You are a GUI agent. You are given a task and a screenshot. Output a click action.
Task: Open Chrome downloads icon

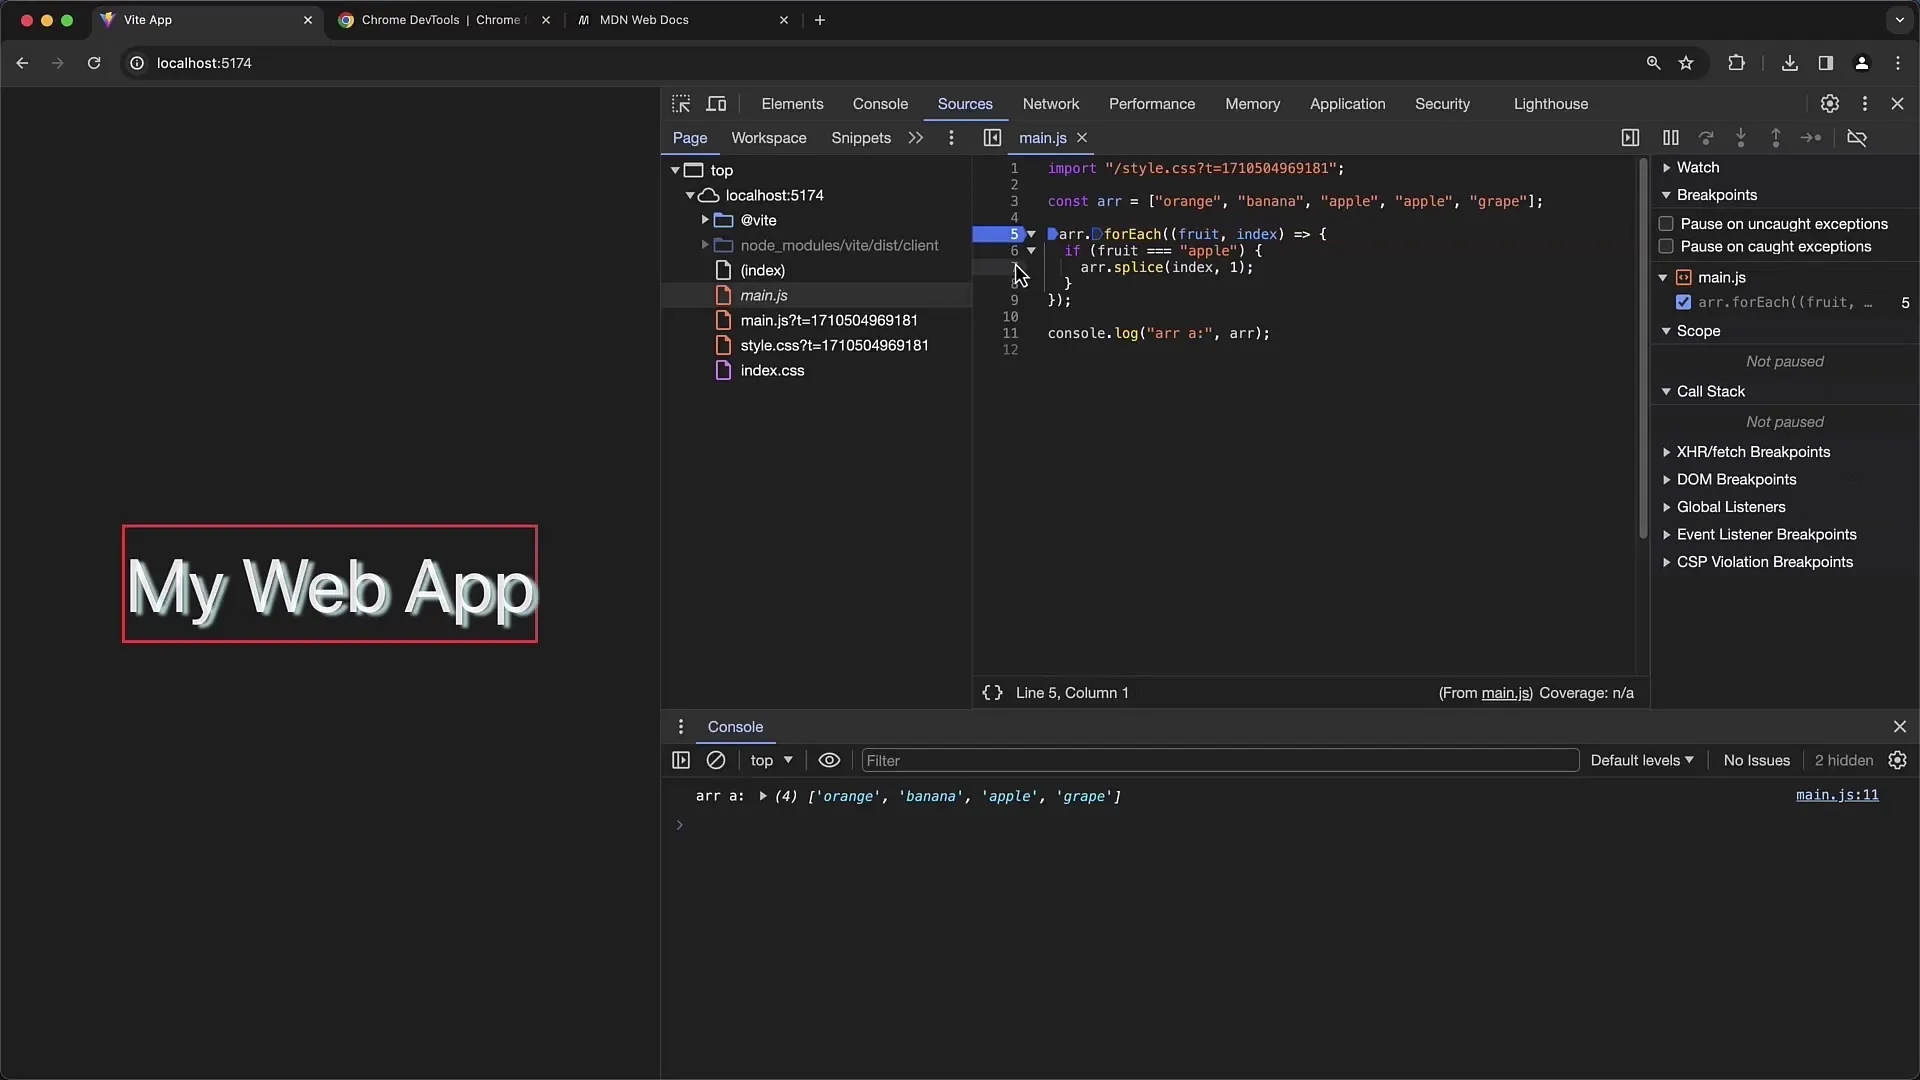(x=1790, y=63)
